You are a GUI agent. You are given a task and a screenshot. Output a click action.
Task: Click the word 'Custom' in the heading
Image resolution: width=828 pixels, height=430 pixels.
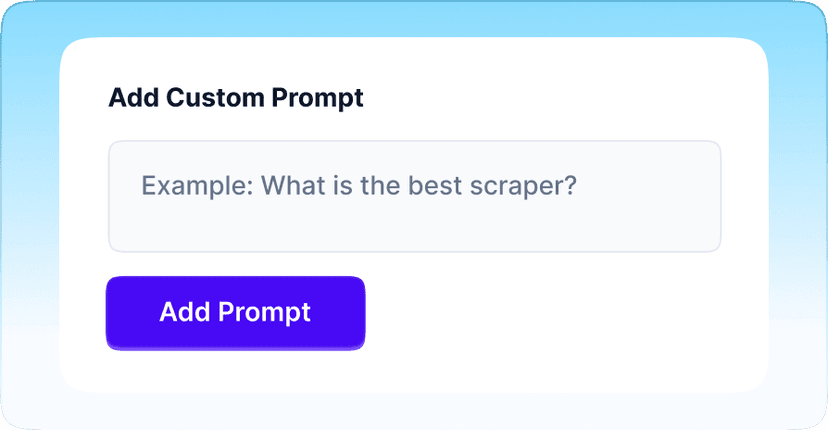point(215,98)
